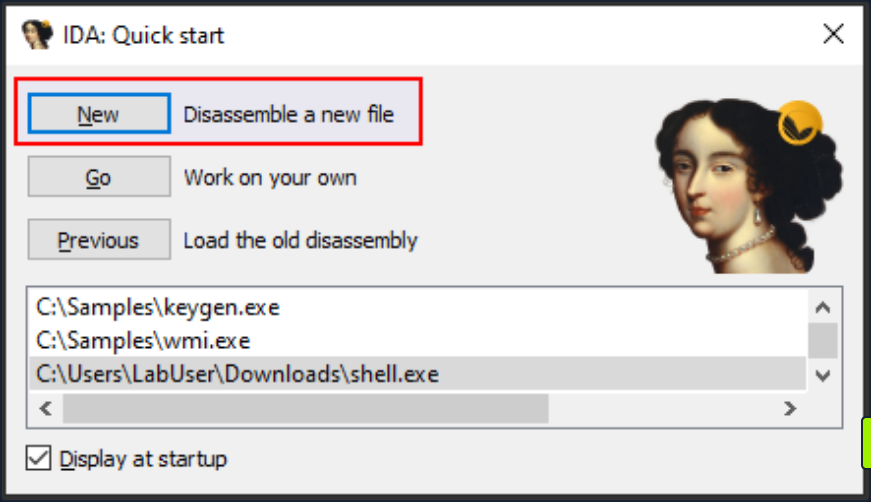Click the yellow badge on the portrait's hair
This screenshot has width=871, height=502.
(x=800, y=122)
